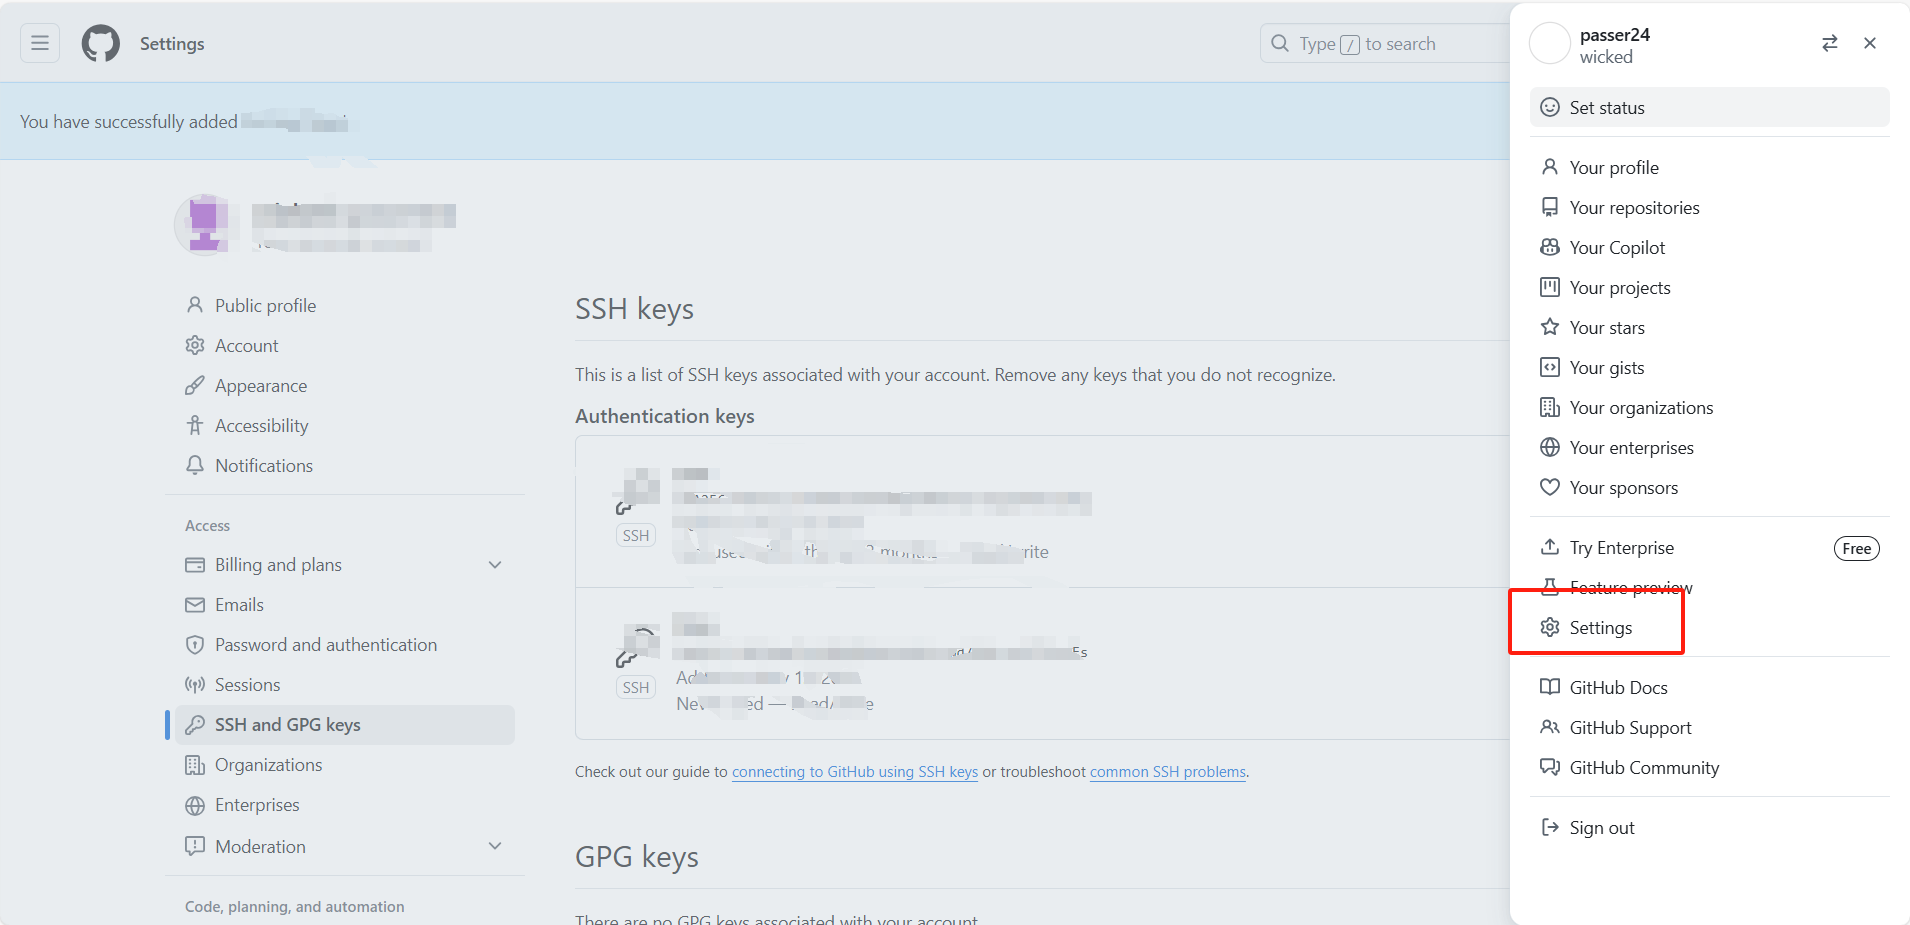Open the hamburger navigation menu
Screen dimensions: 1910x925
coord(40,43)
